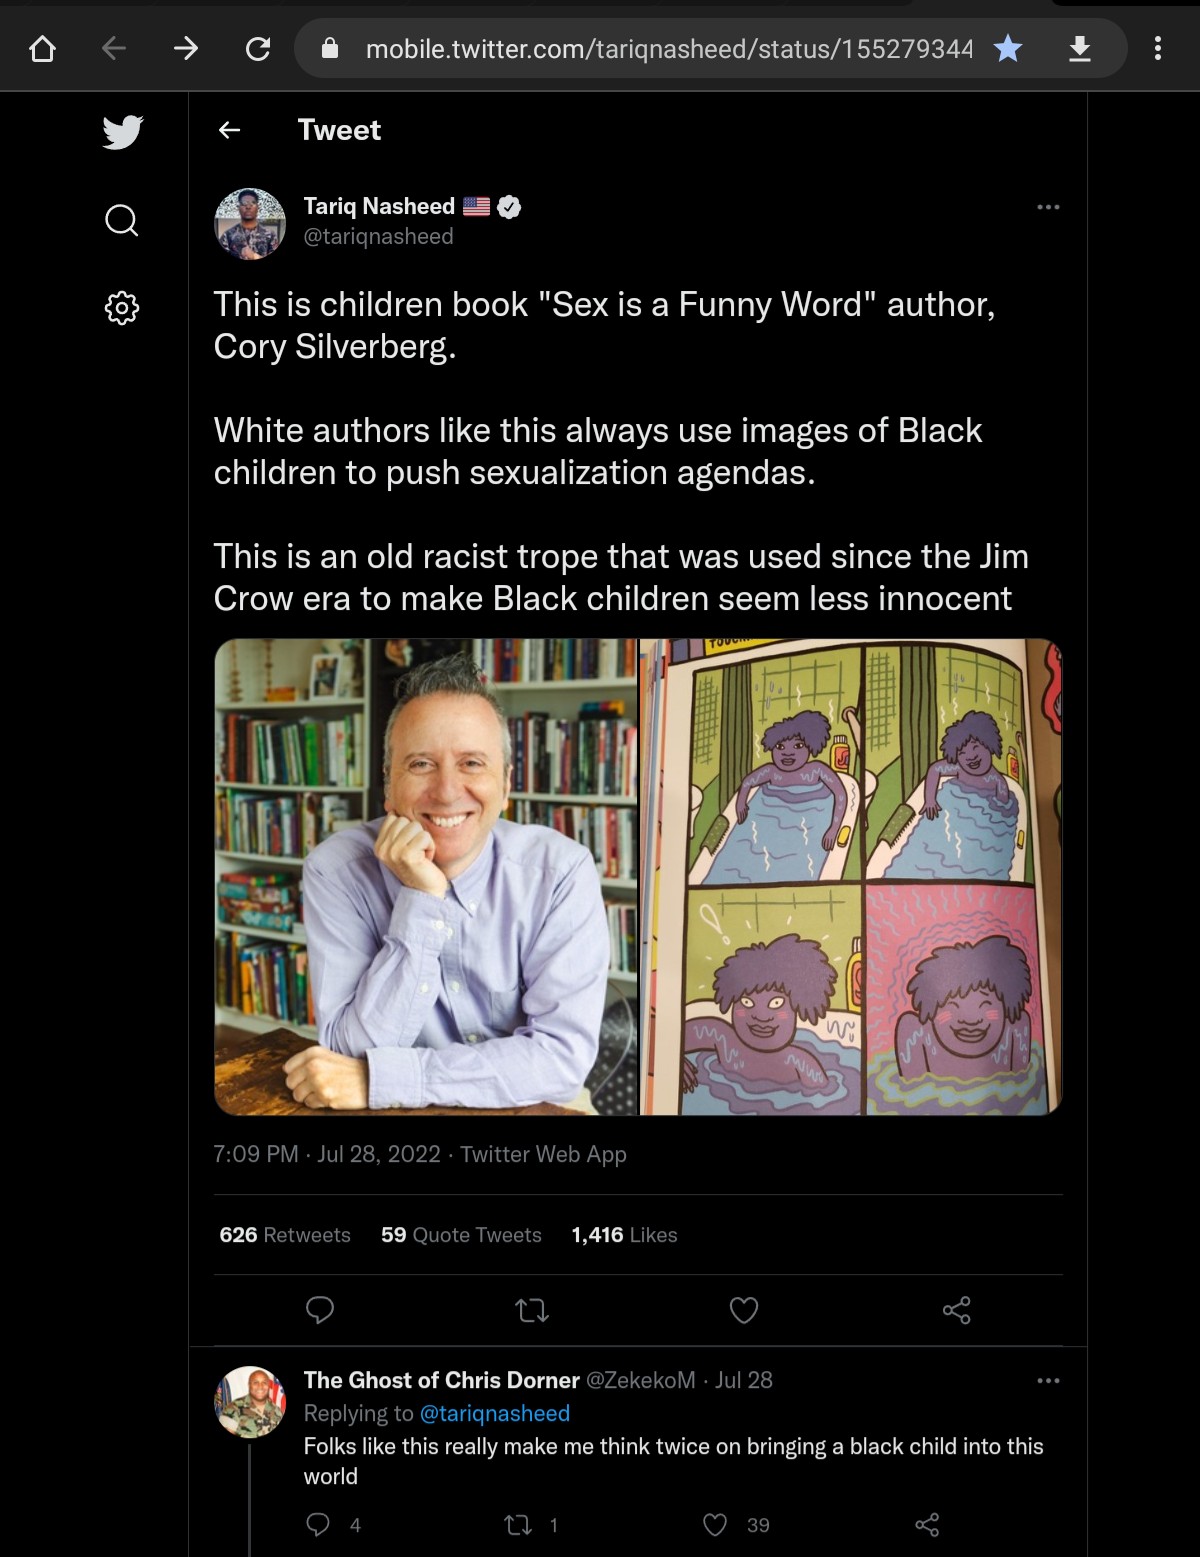The image size is (1200, 1557).
Task: Open the author photo on the left
Action: point(426,877)
